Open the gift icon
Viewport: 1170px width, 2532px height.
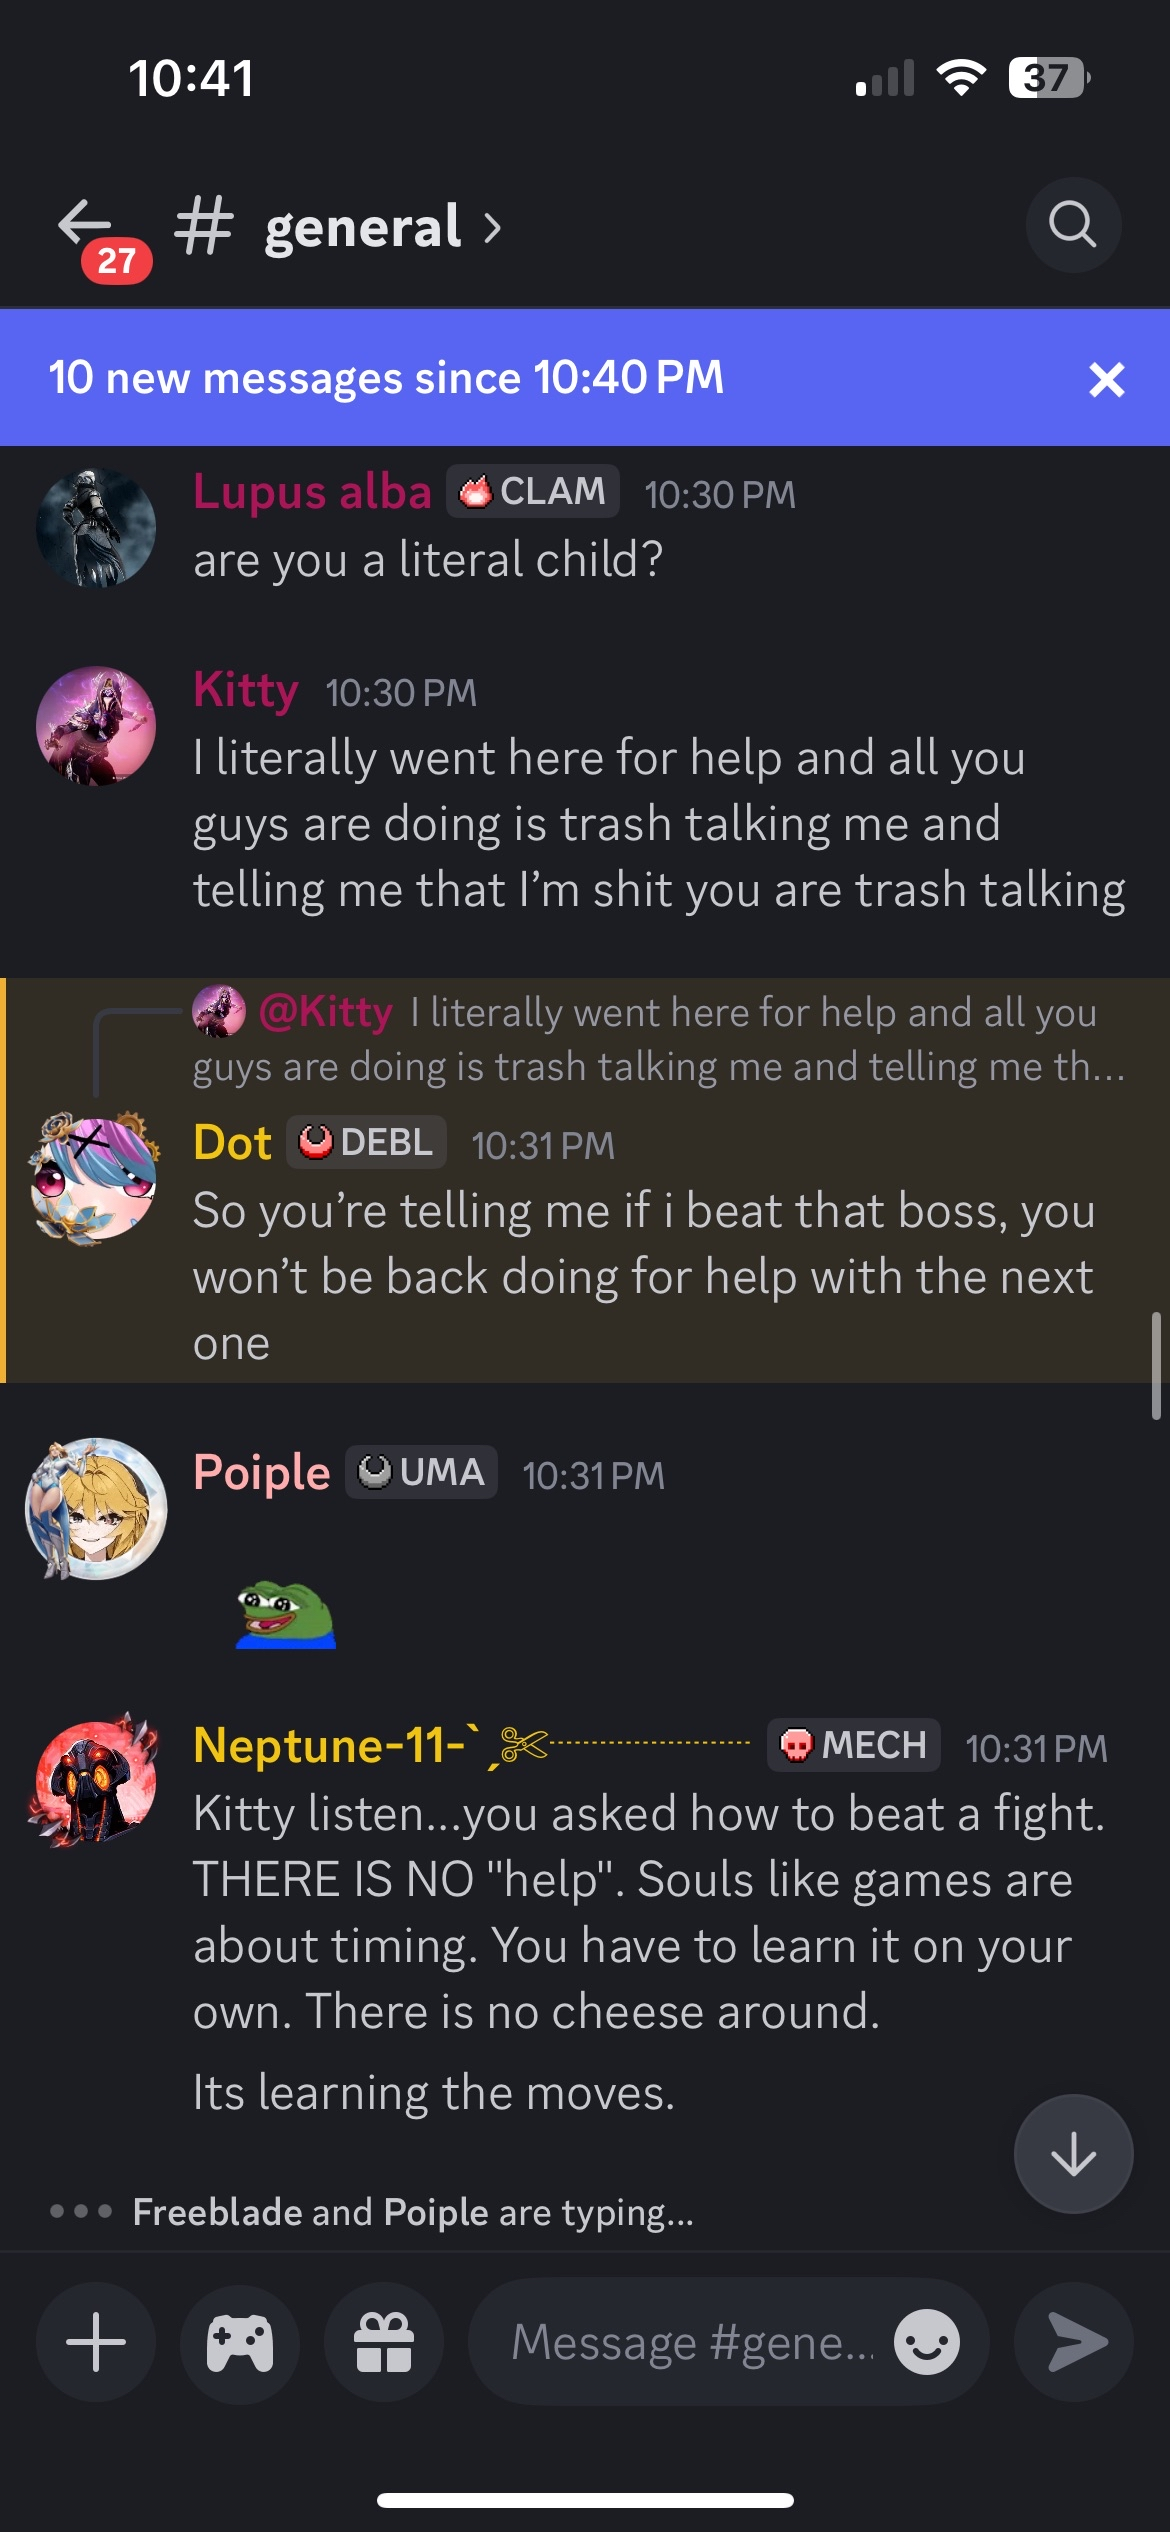[x=384, y=2342]
